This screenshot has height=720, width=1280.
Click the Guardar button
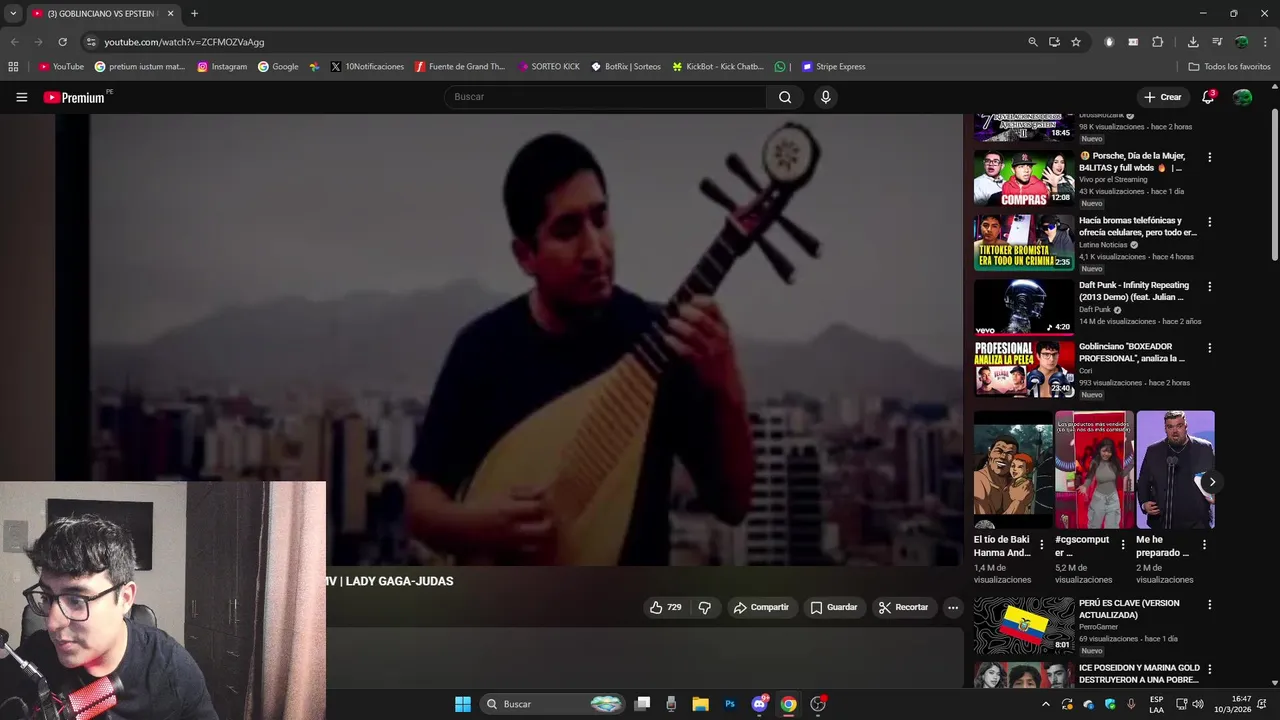point(834,607)
